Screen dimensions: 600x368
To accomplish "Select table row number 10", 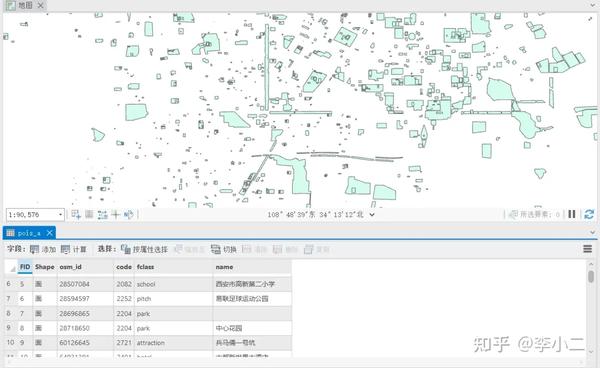I will pyautogui.click(x=10, y=342).
